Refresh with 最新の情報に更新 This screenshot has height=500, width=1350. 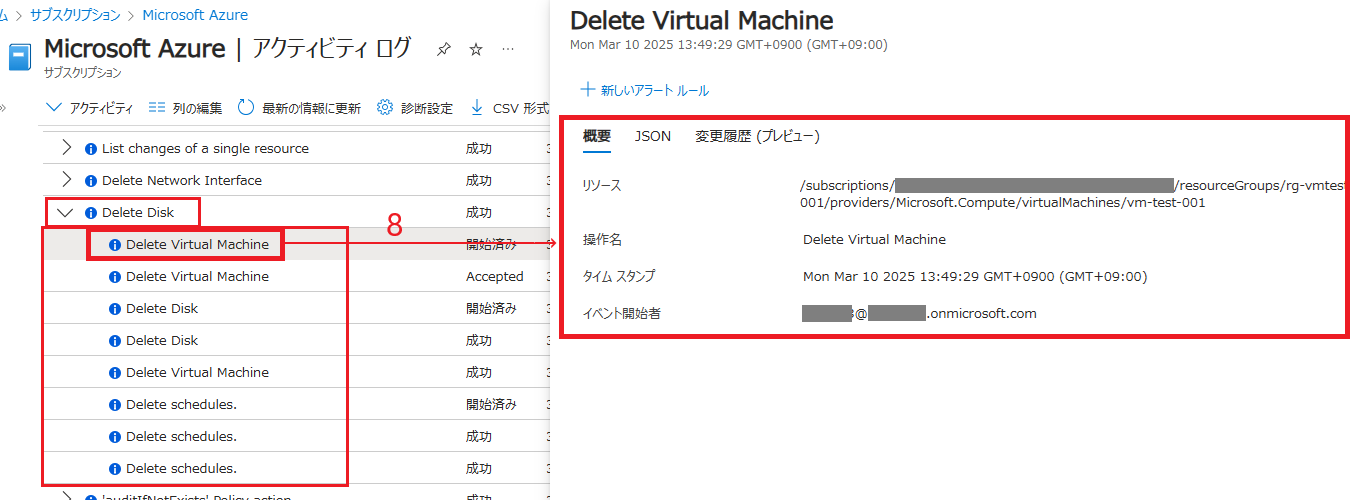299,108
